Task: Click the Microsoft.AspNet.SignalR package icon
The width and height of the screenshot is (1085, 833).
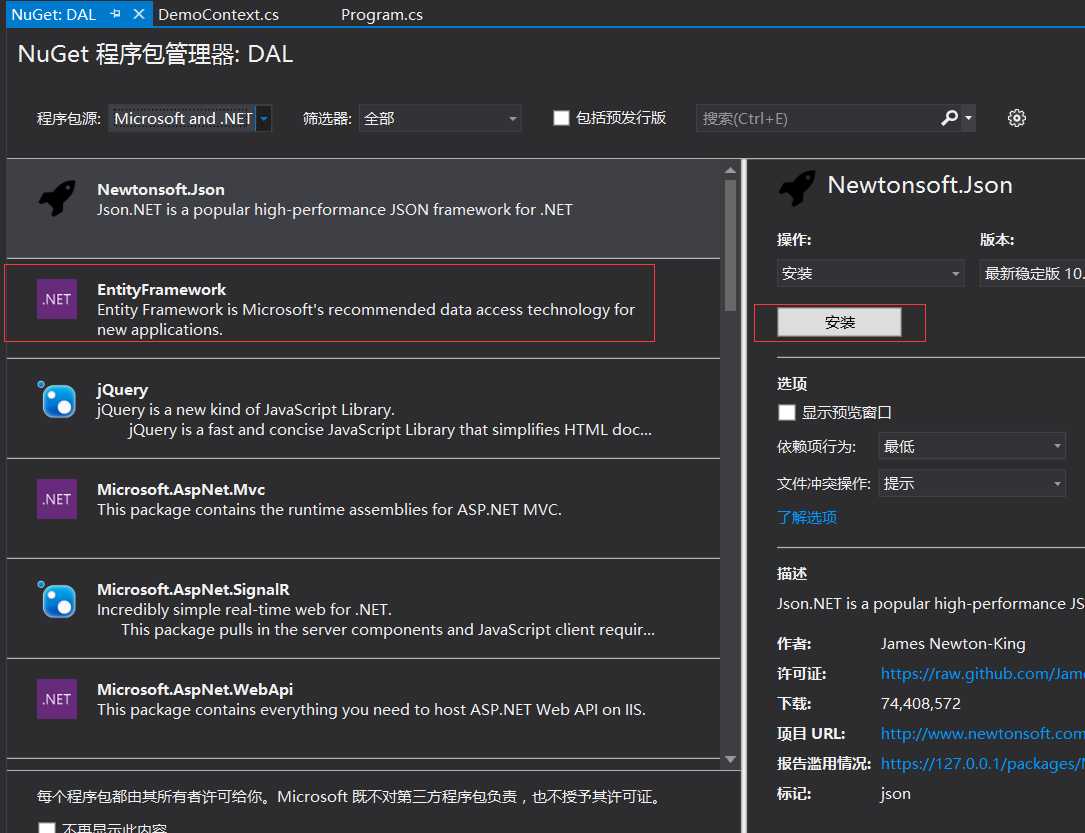Action: click(x=57, y=599)
